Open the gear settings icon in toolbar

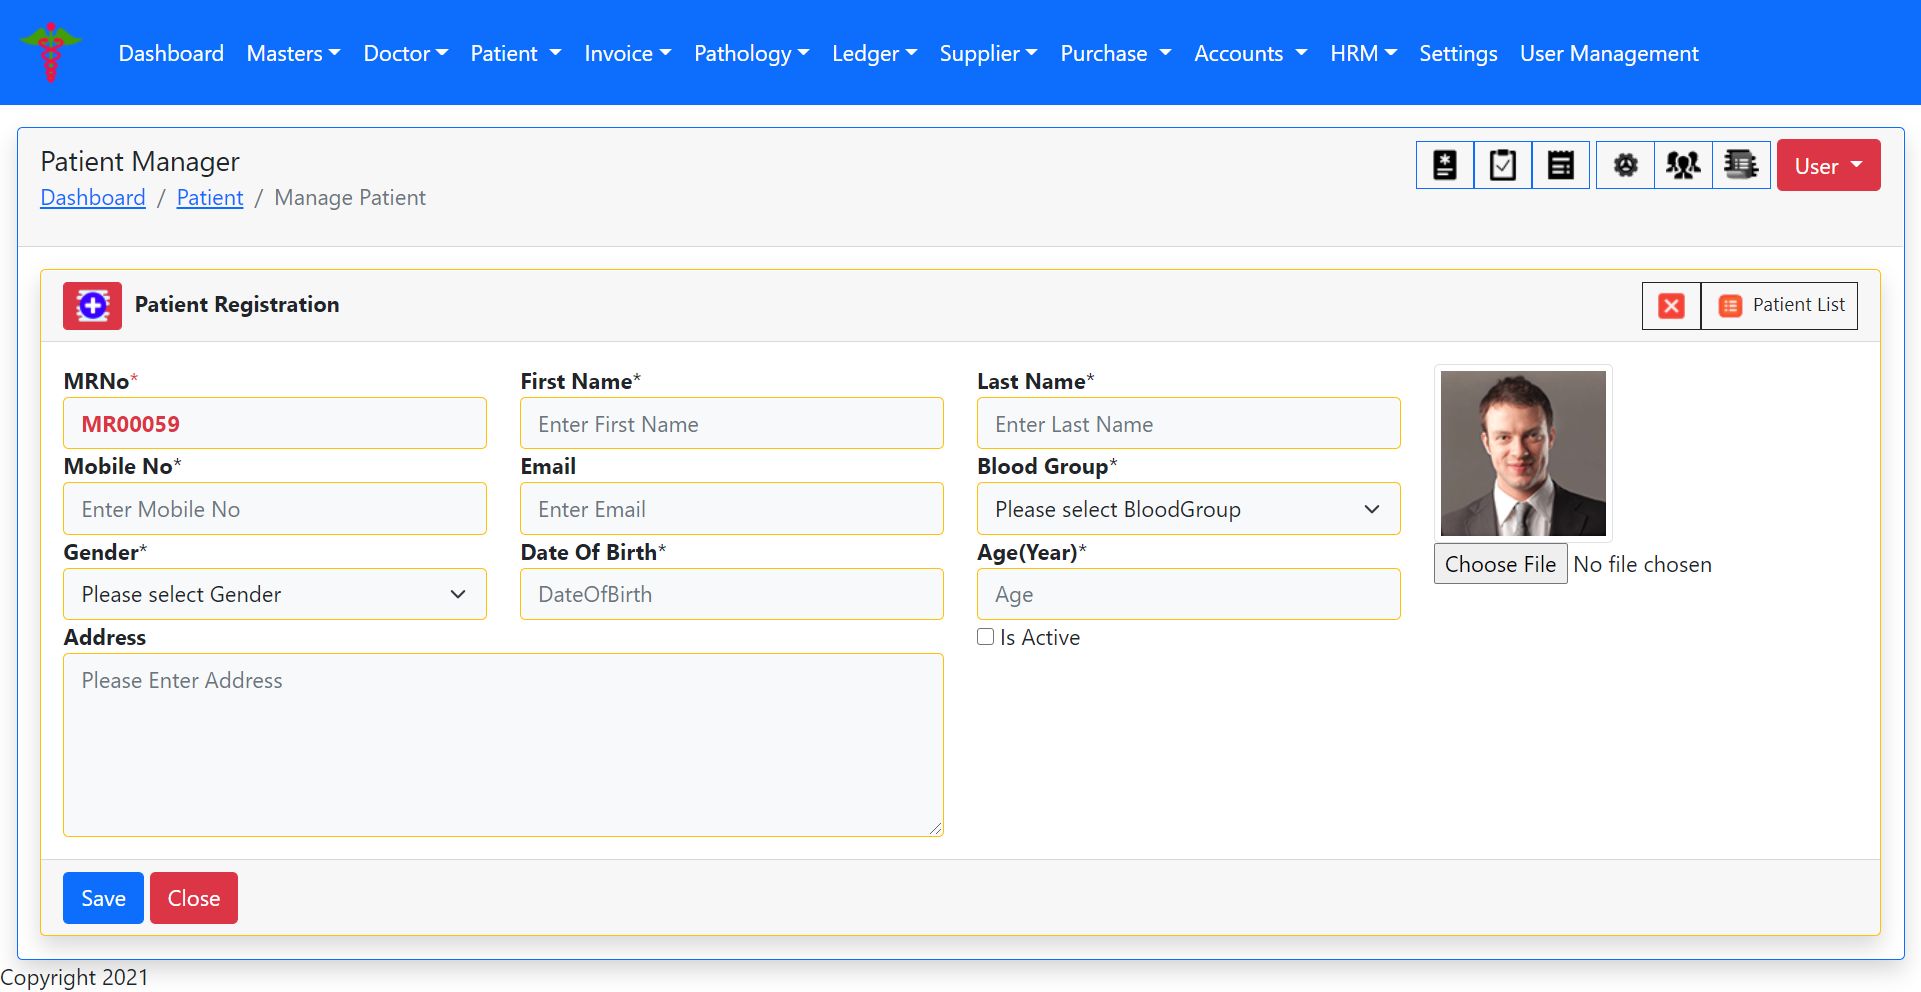[1625, 165]
